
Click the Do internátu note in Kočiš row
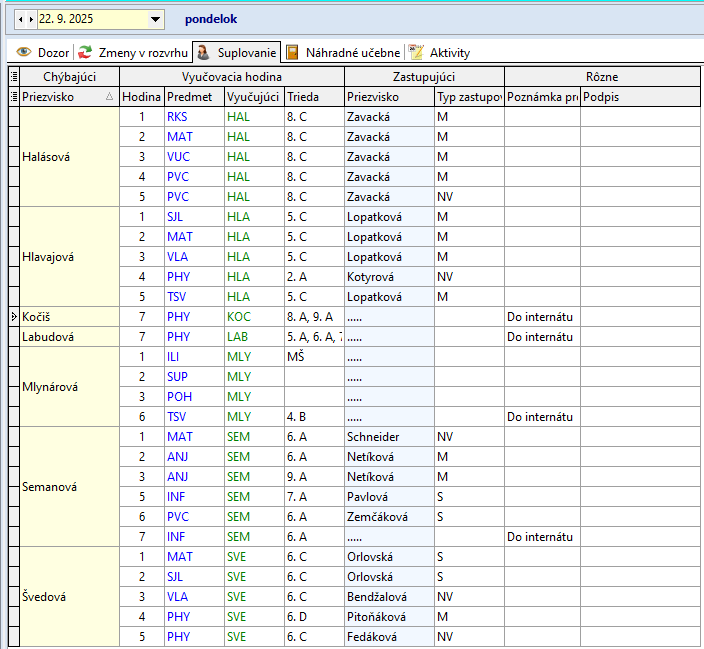(540, 317)
